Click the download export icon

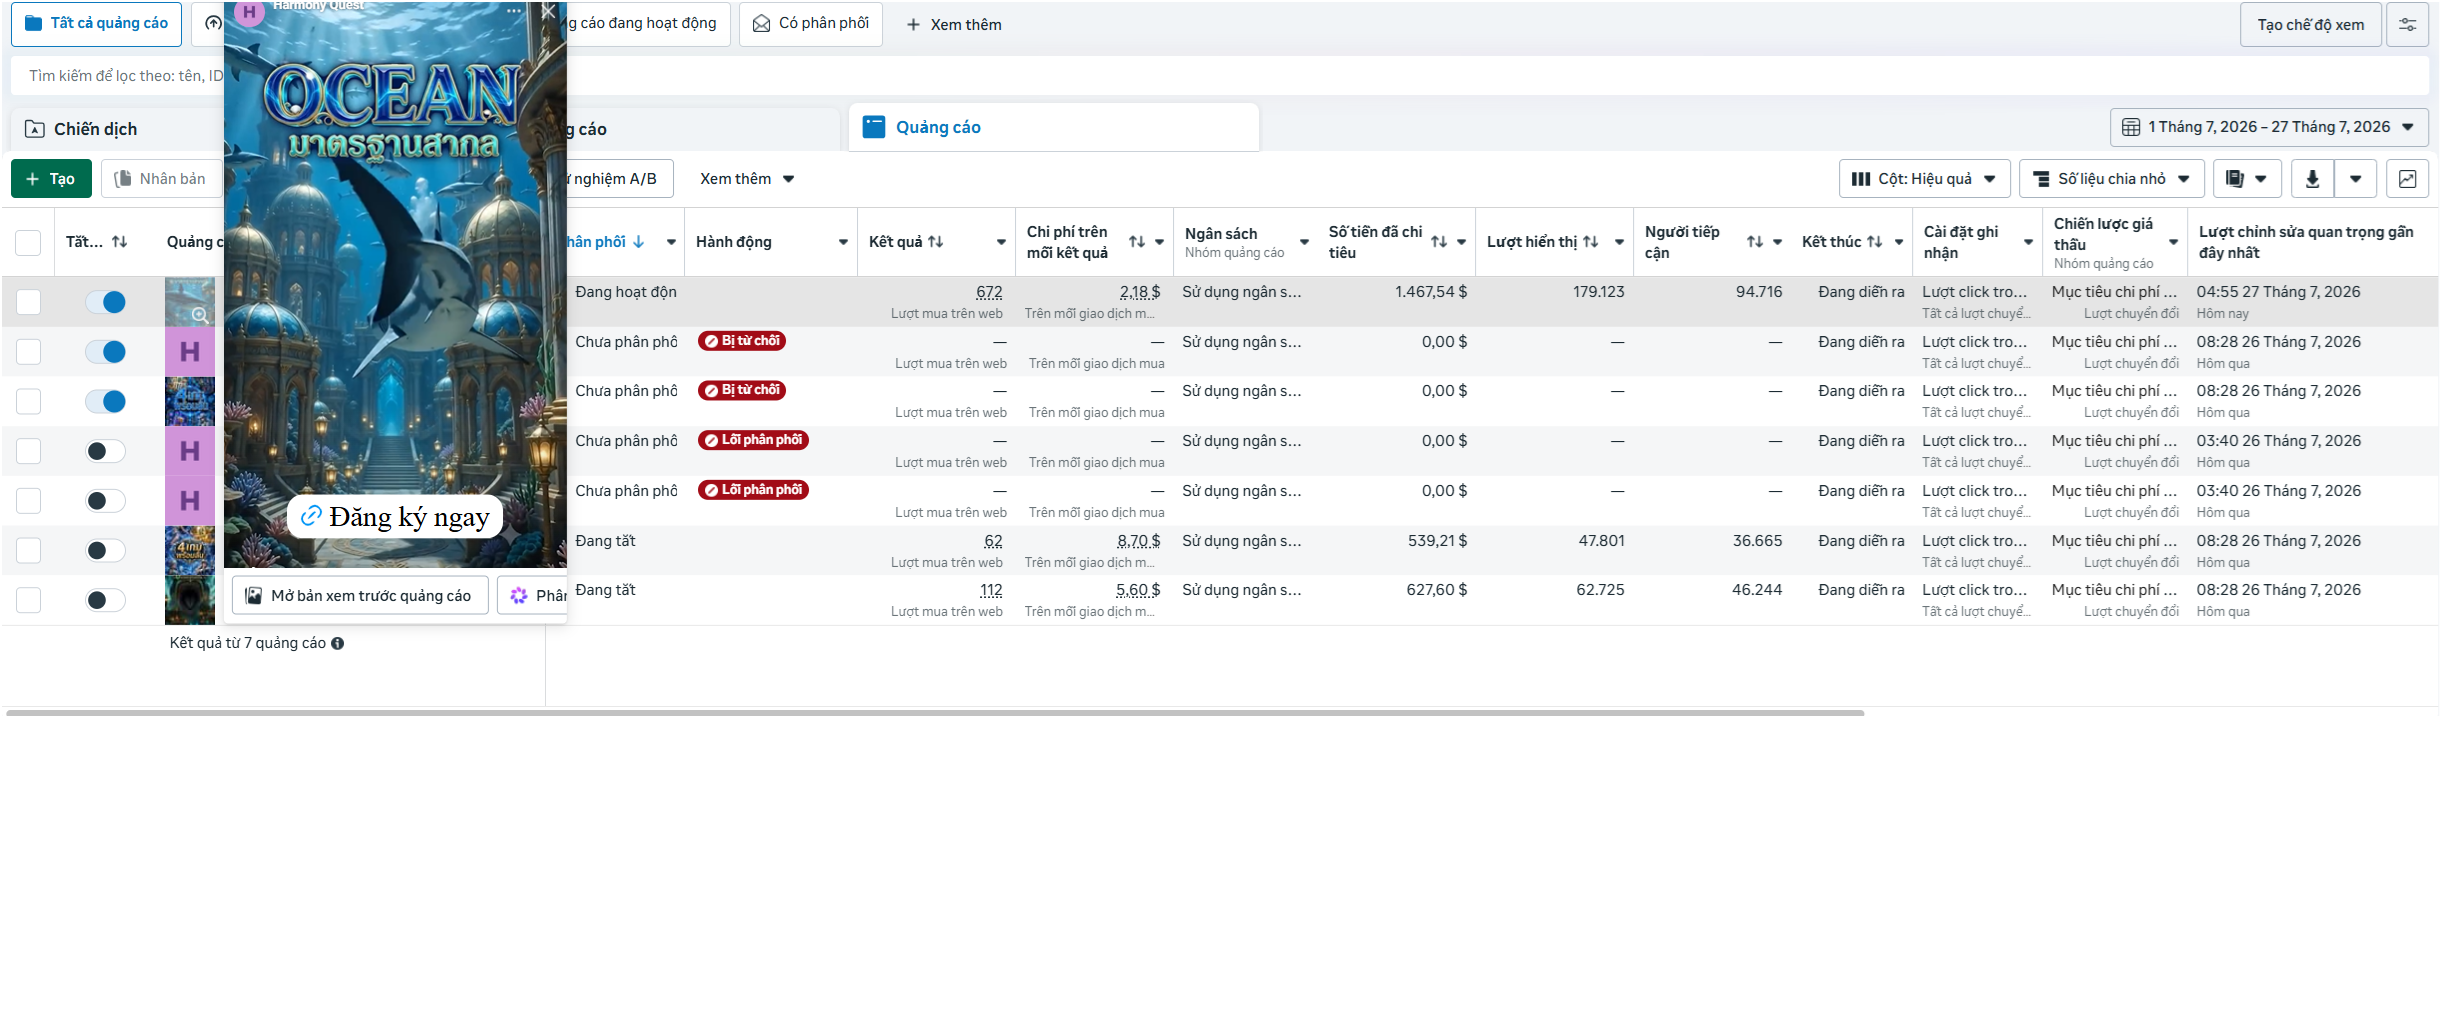point(2312,179)
